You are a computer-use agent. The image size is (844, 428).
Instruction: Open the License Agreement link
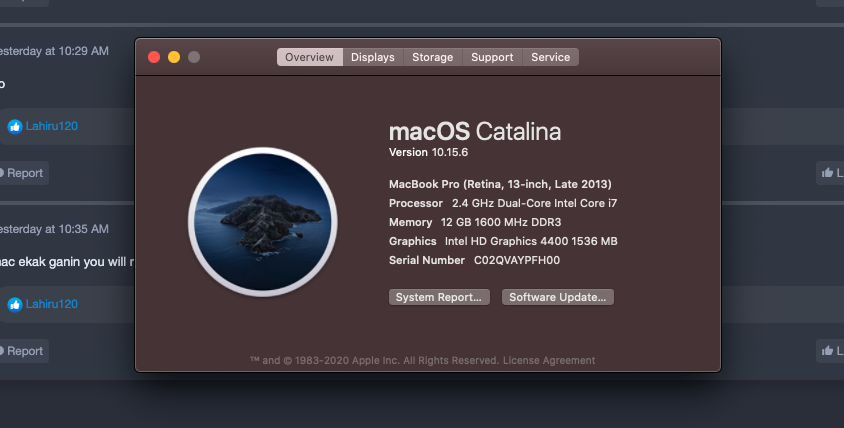549,361
